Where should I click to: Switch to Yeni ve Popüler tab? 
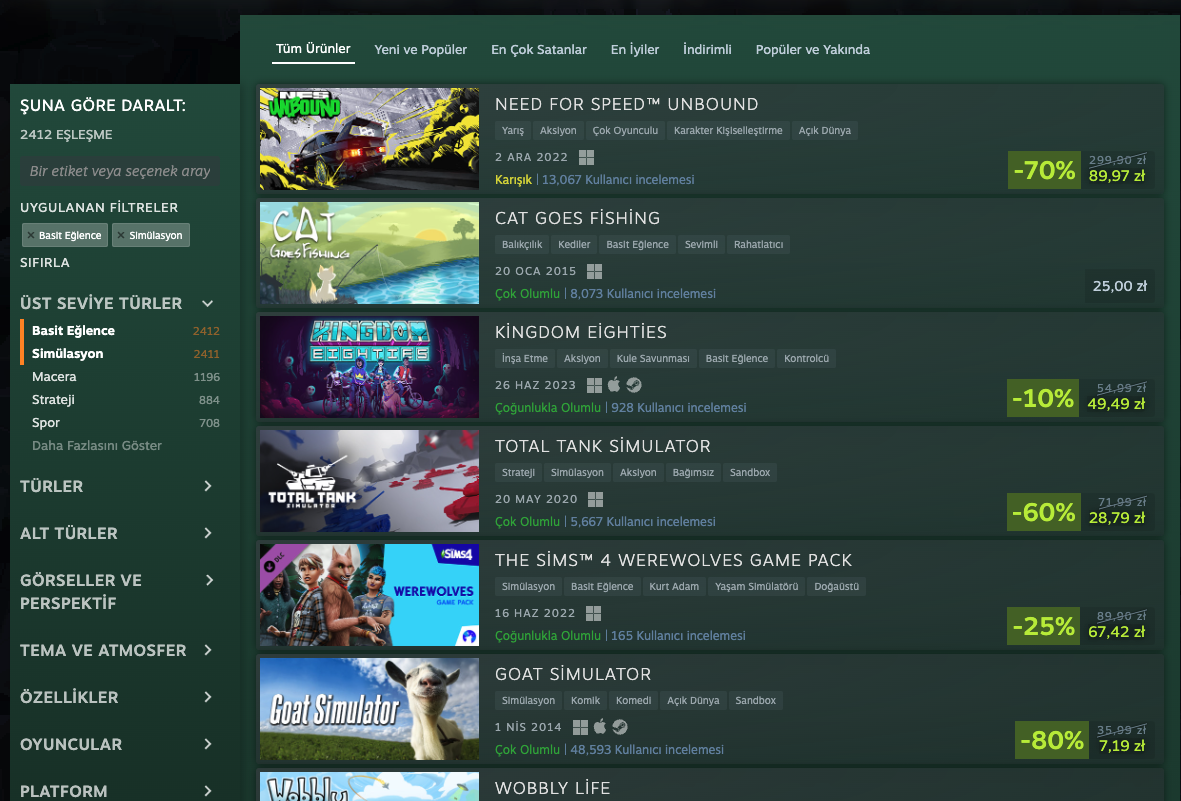coord(420,50)
